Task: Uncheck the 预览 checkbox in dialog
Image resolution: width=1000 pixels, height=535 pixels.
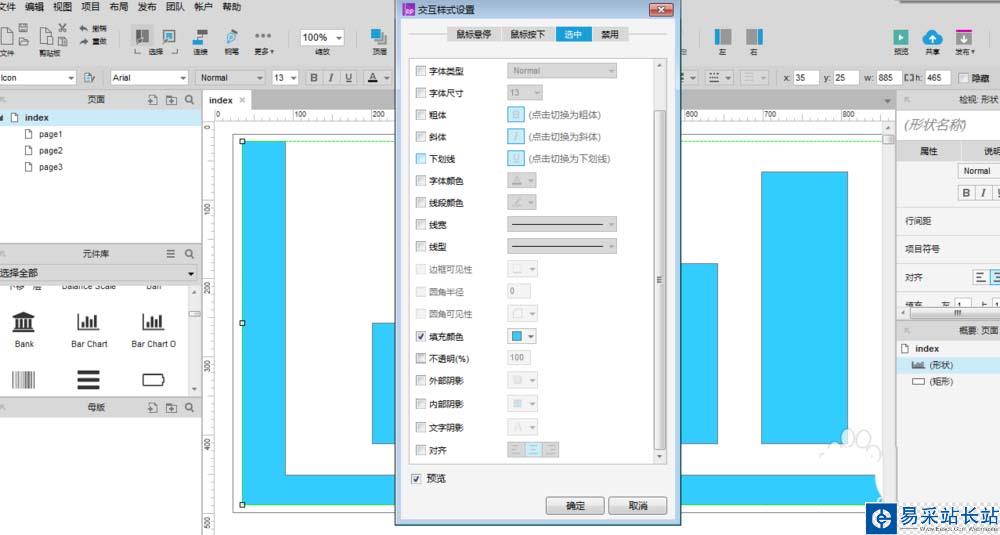Action: [x=416, y=478]
